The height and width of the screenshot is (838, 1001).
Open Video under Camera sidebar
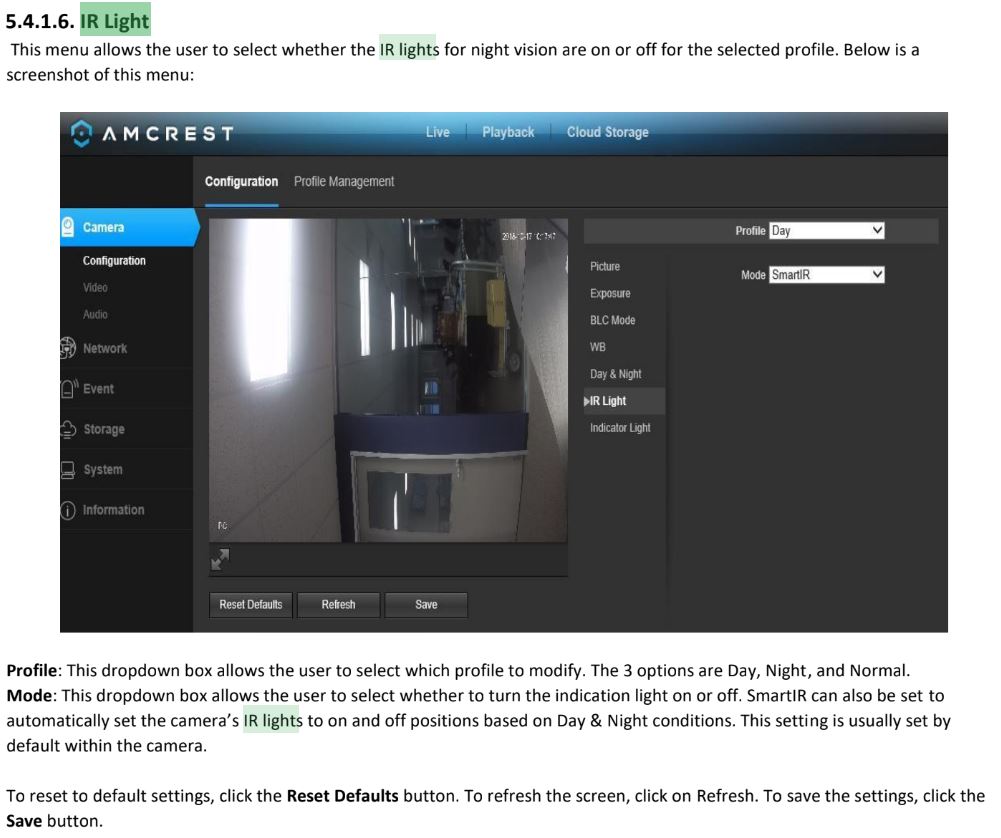95,287
